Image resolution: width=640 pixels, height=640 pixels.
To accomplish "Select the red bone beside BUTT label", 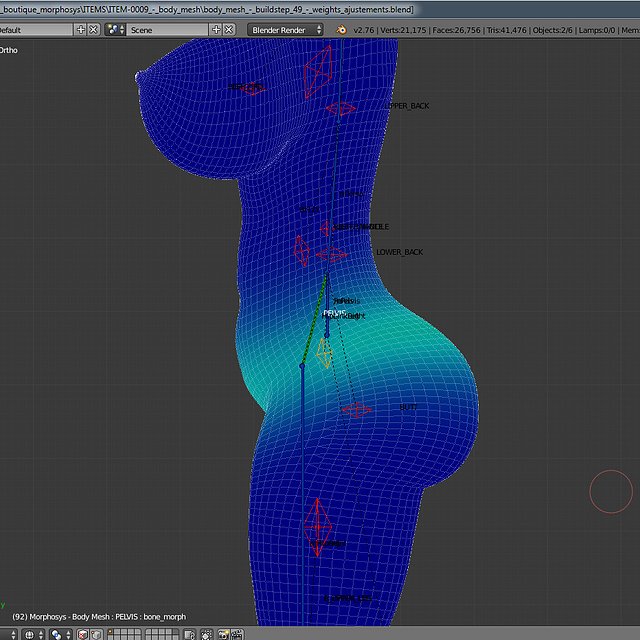I will tap(356, 410).
